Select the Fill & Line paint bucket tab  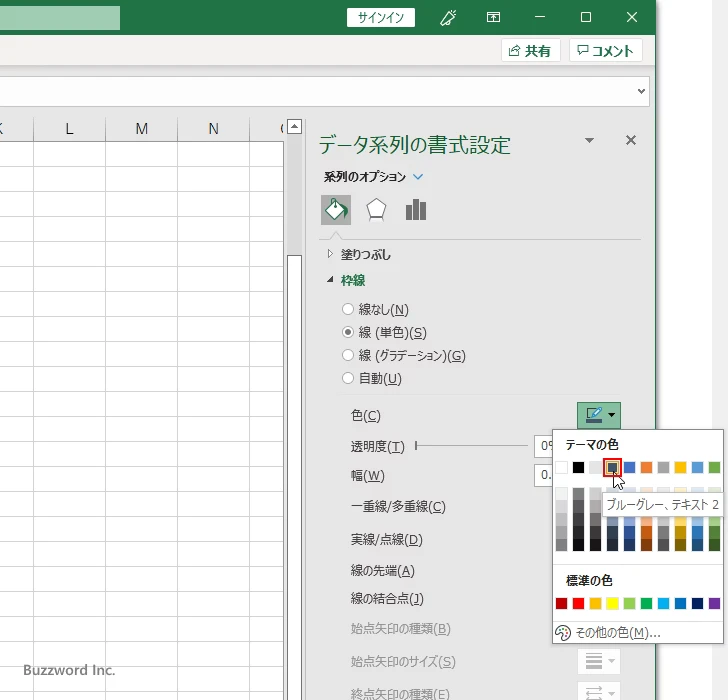point(336,210)
